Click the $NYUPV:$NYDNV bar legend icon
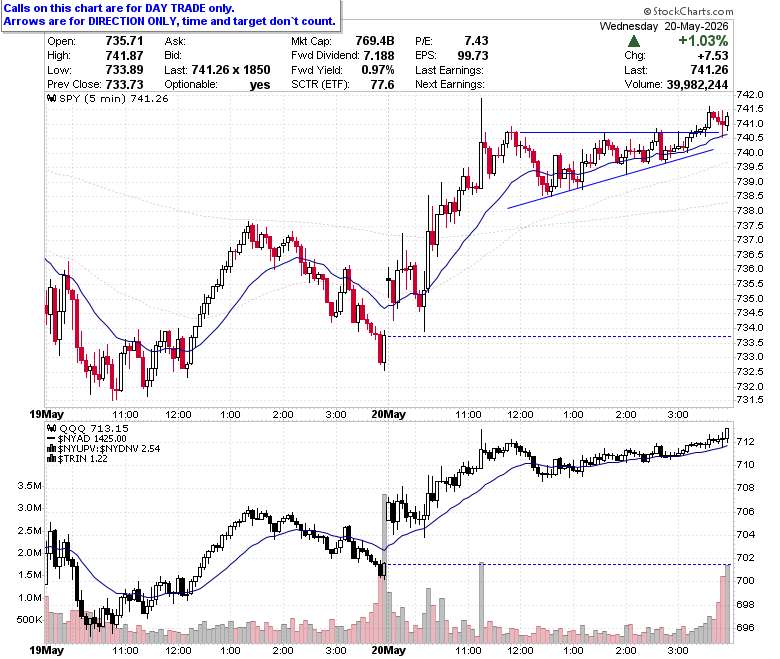This screenshot has height=659, width=780. (52, 449)
